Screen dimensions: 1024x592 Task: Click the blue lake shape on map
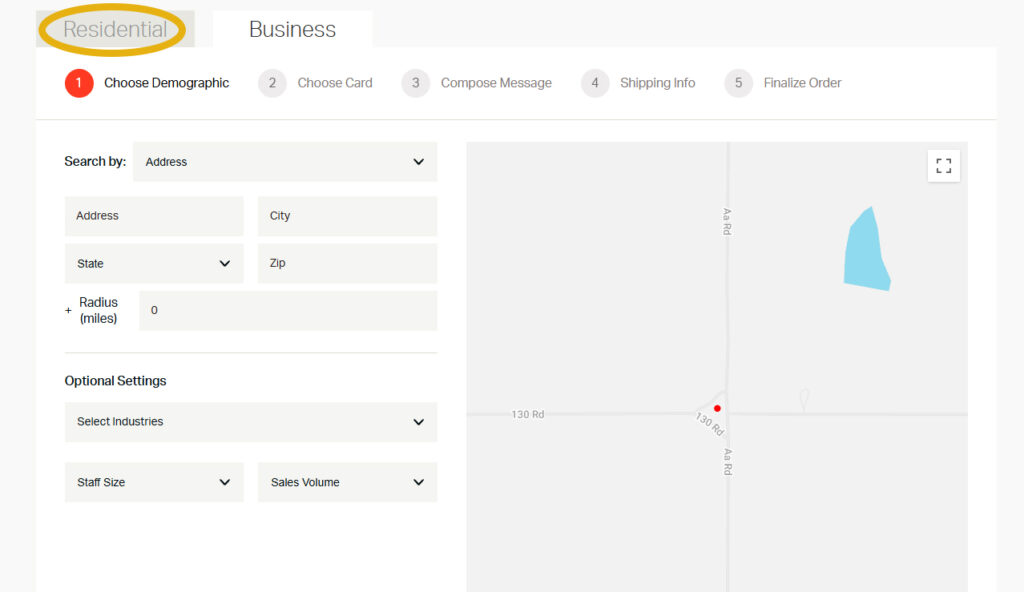(865, 252)
